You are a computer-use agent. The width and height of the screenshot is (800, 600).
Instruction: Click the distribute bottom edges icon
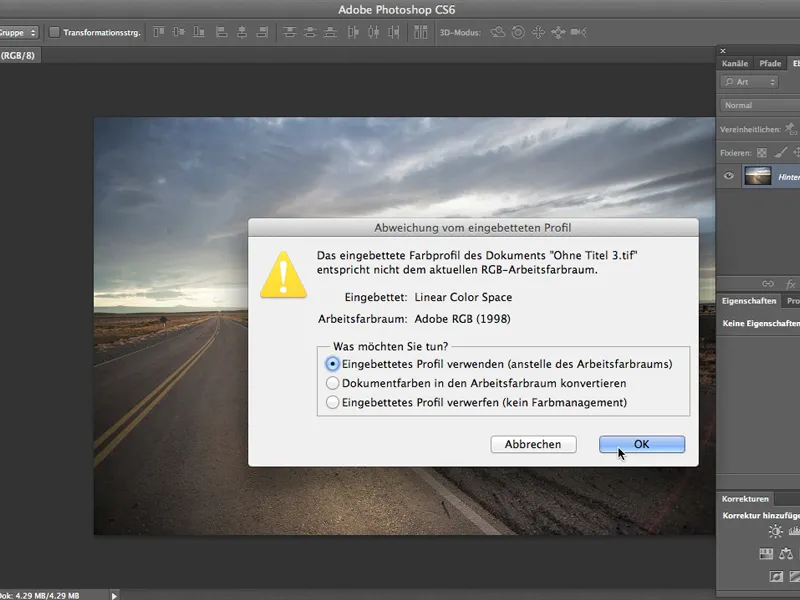(331, 32)
